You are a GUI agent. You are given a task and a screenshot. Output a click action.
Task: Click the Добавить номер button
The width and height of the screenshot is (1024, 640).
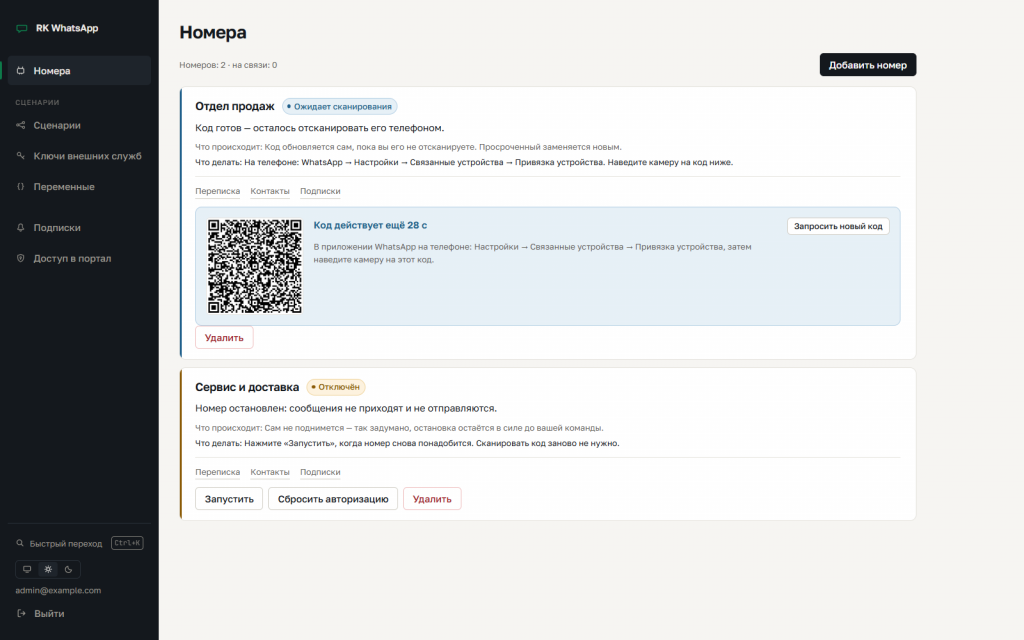pos(867,65)
